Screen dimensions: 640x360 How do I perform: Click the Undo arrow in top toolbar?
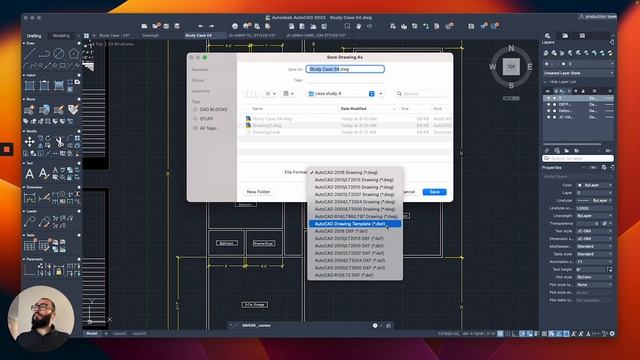pyautogui.click(x=200, y=26)
